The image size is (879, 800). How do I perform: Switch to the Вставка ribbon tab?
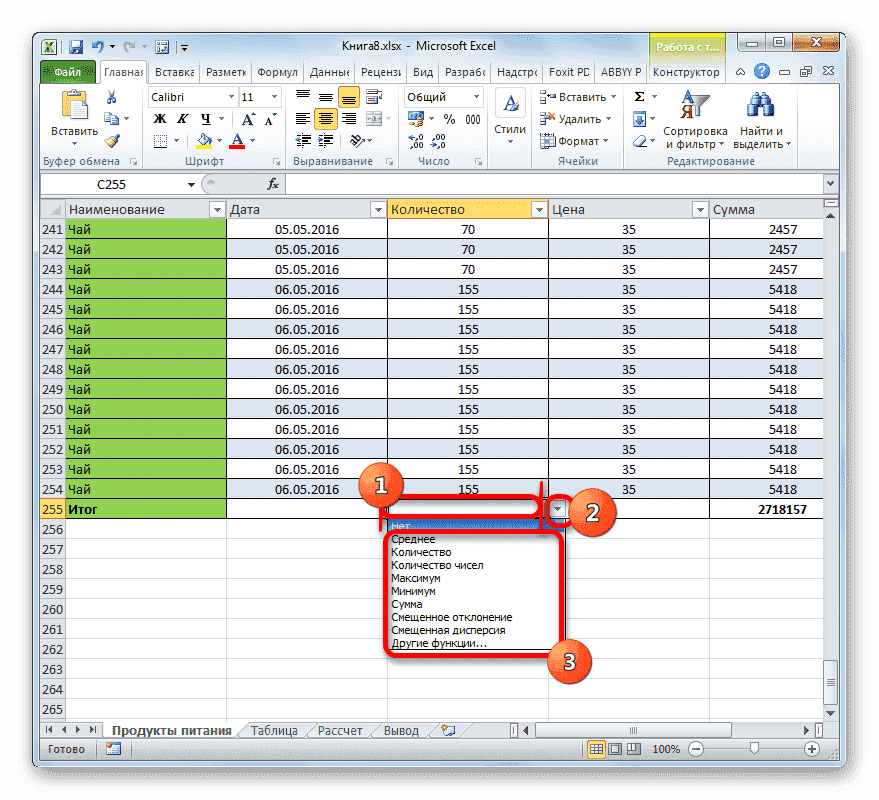(173, 72)
